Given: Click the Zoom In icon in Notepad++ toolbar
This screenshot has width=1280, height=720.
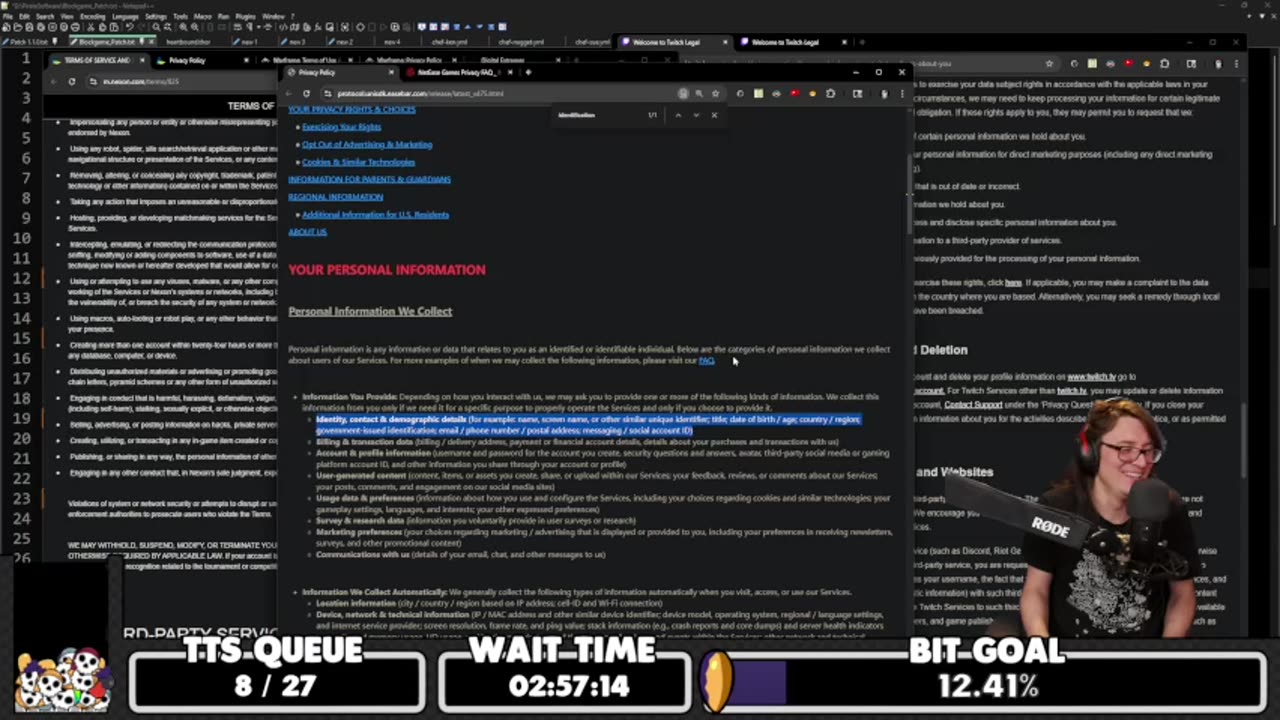Looking at the screenshot, I should pos(184,27).
